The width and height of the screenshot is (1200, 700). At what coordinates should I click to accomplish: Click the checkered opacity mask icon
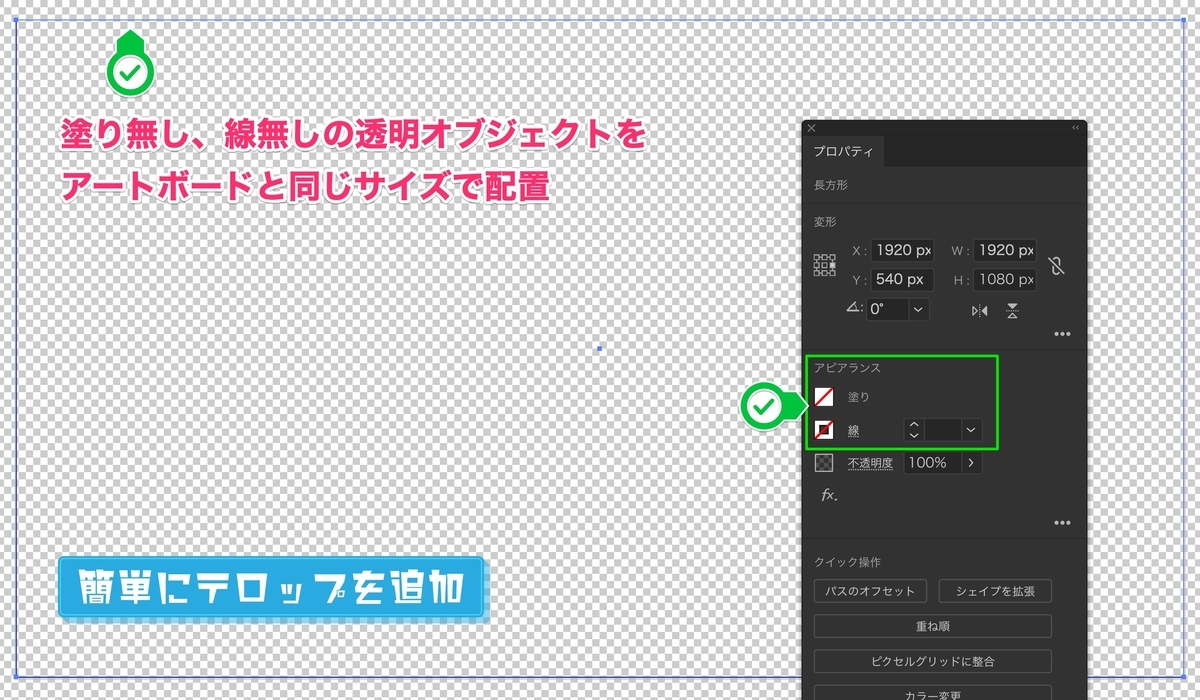pos(825,463)
